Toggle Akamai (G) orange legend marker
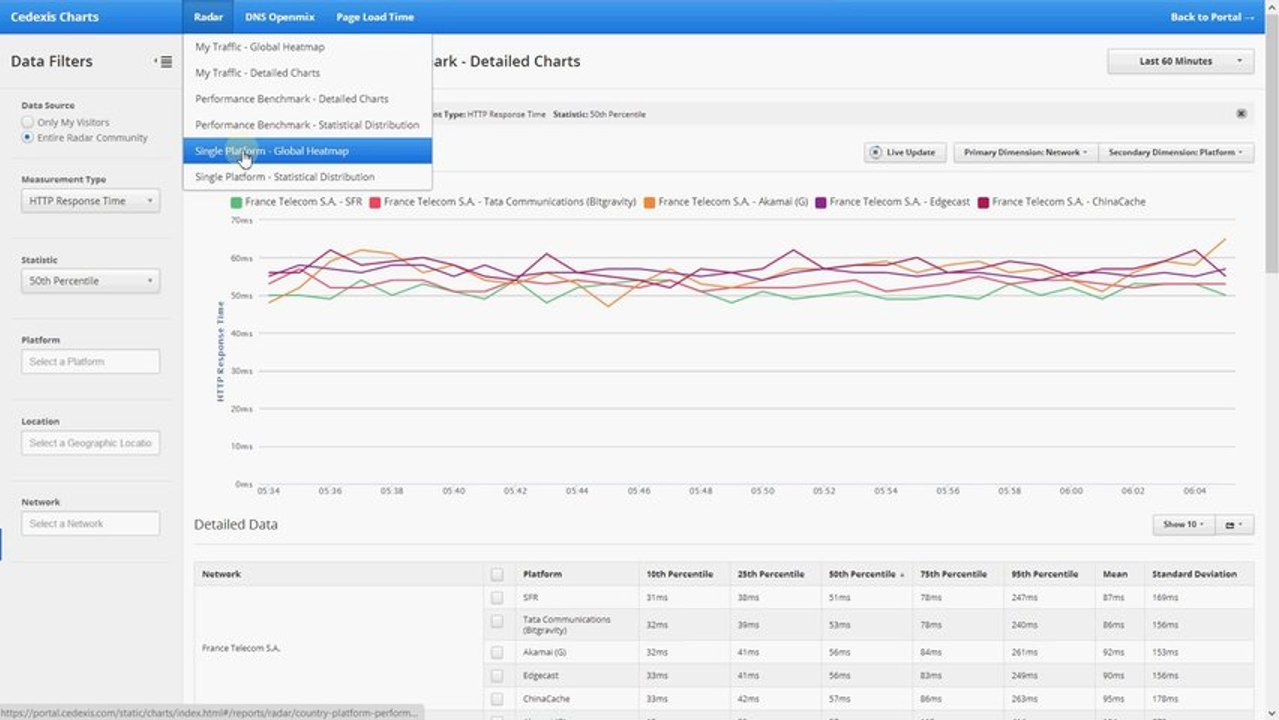Screen dimensions: 1279x720 point(649,202)
